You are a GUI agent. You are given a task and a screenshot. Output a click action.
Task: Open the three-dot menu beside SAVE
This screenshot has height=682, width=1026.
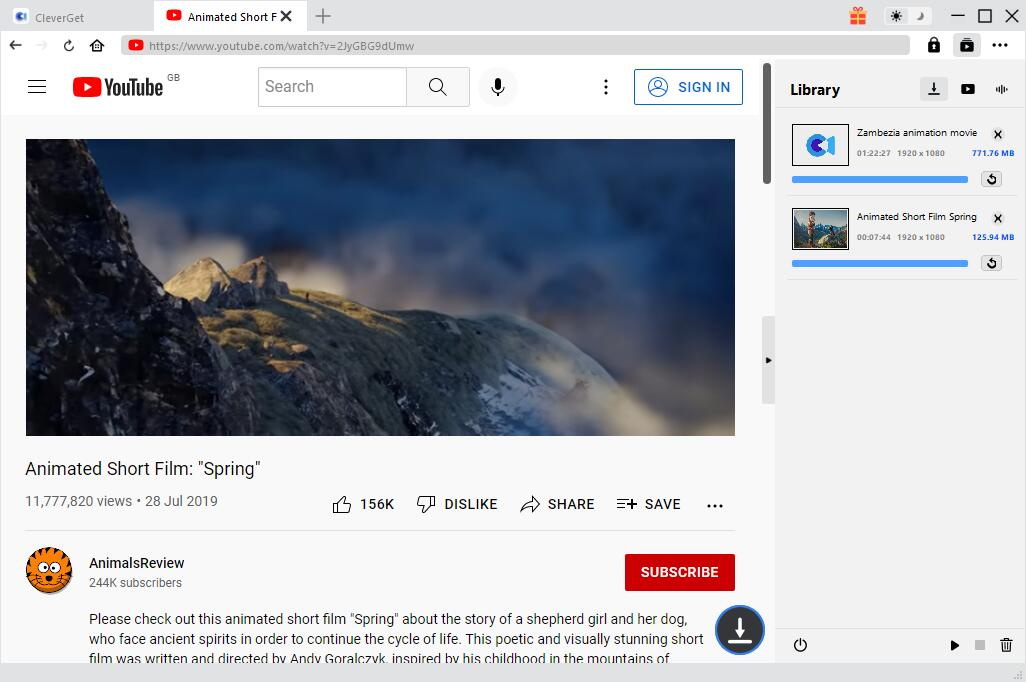pyautogui.click(x=714, y=505)
